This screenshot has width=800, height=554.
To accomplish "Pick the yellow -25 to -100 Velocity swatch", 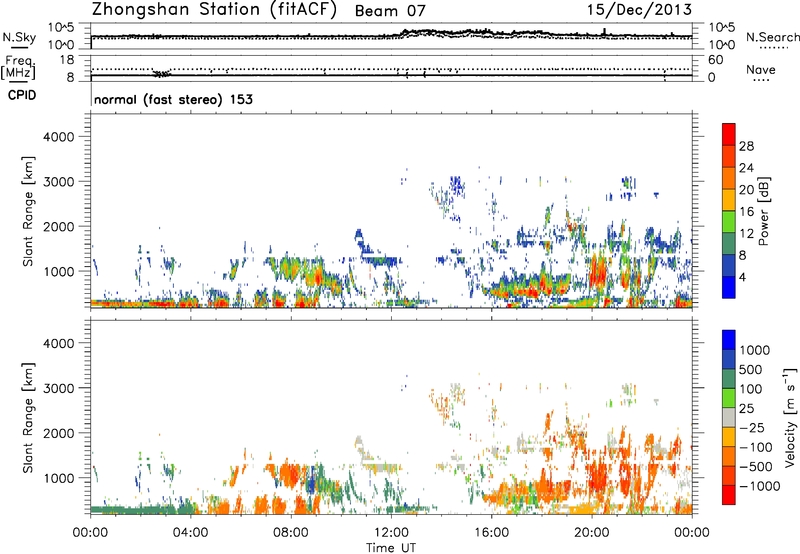I will coord(729,437).
